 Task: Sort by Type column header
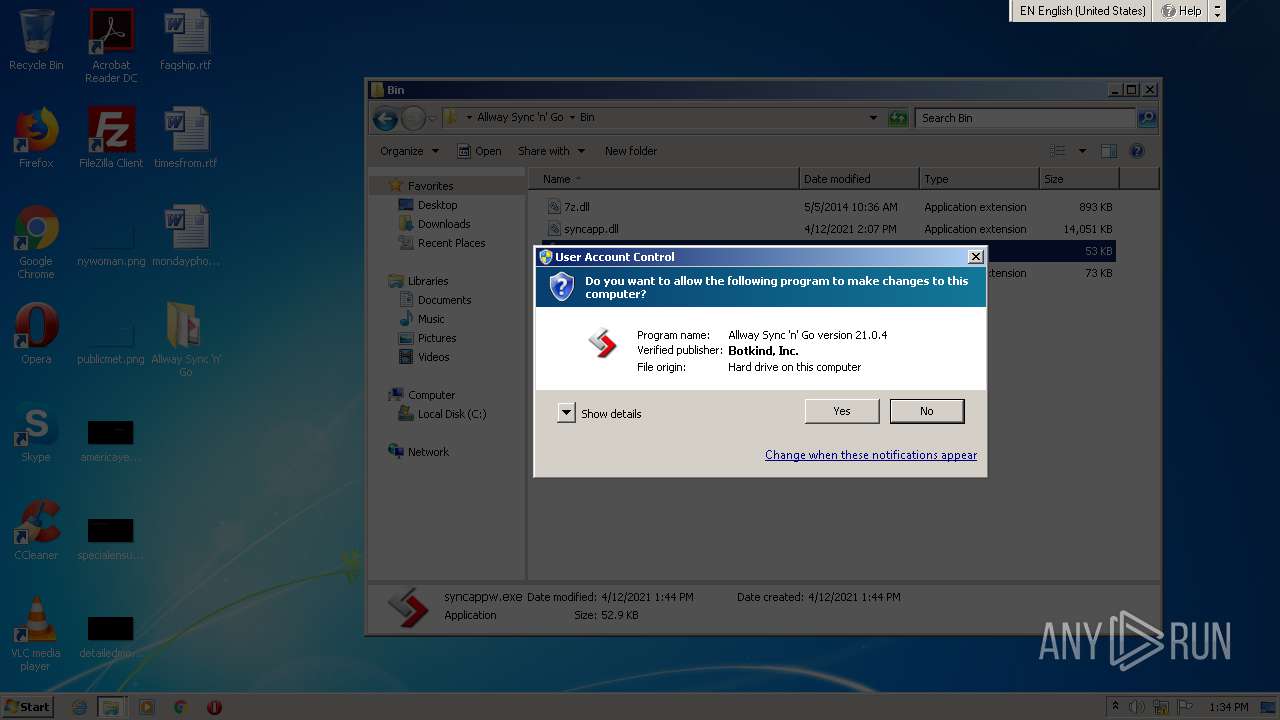click(980, 179)
